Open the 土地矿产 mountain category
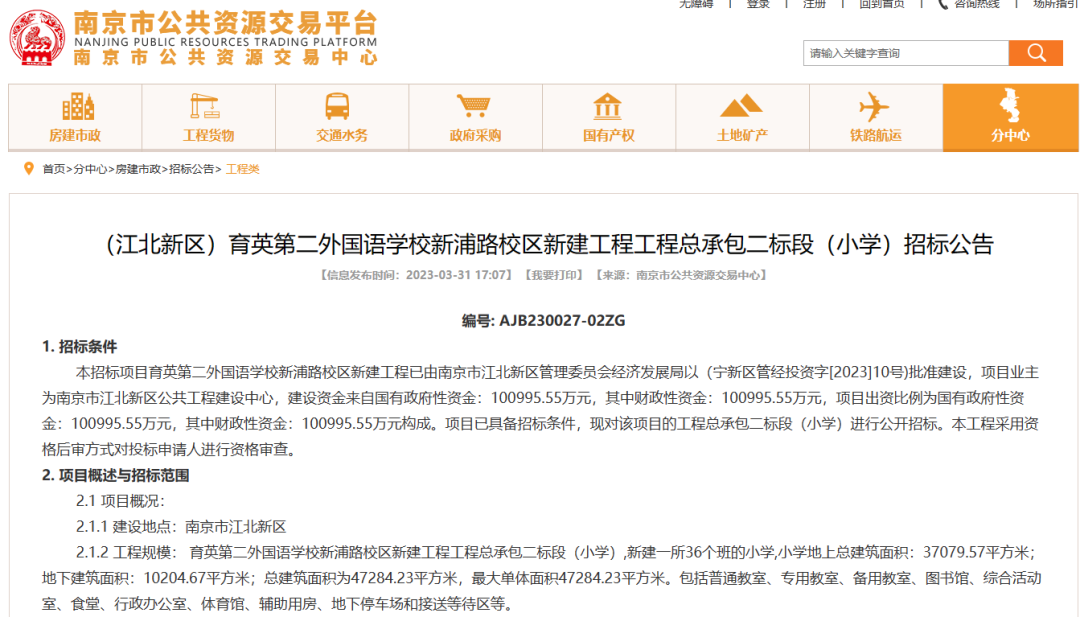This screenshot has width=1080, height=617. click(x=742, y=117)
